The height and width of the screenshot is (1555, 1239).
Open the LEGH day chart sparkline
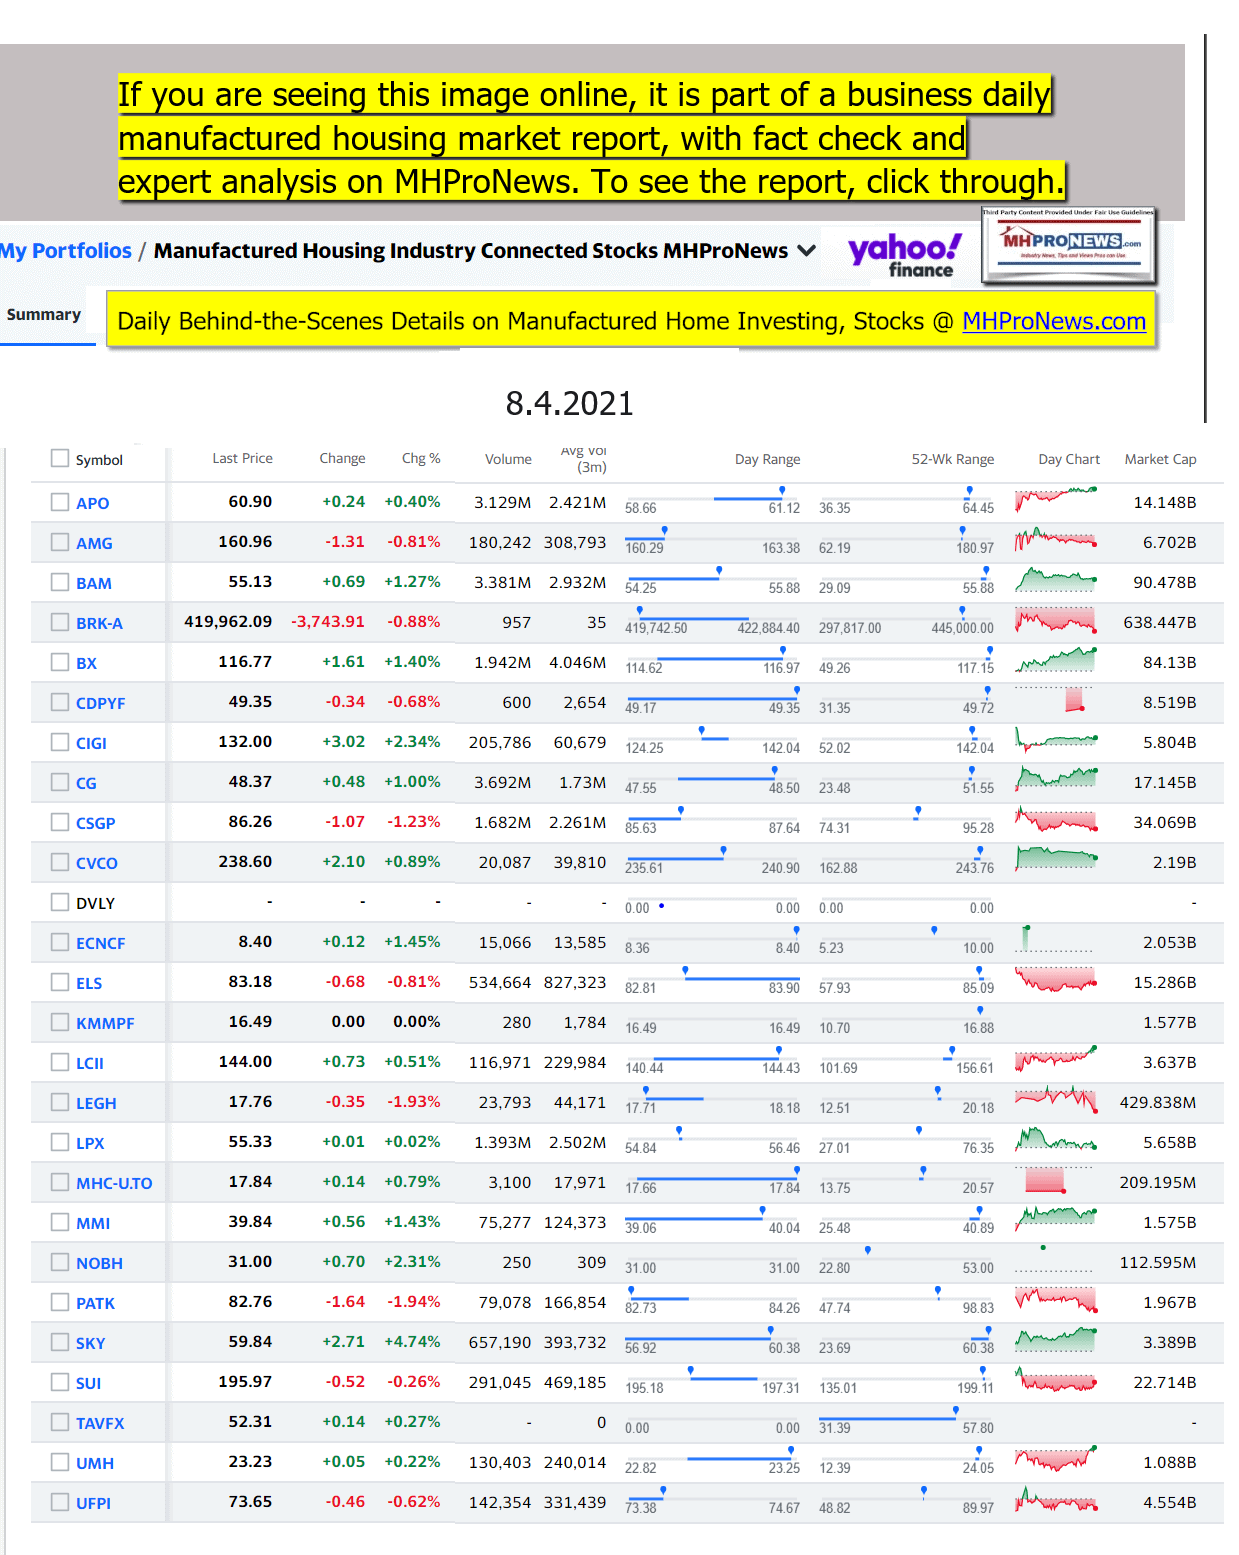coord(1055,1099)
